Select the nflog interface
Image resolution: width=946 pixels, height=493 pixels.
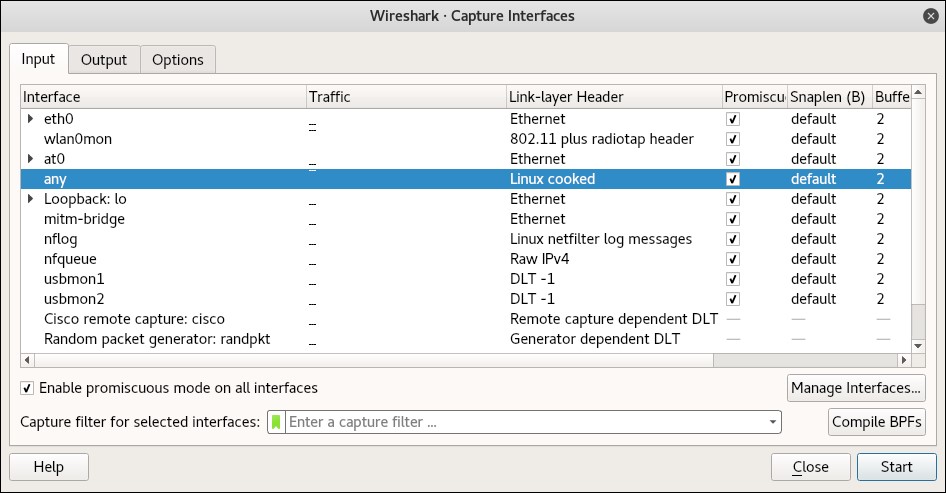click(60, 239)
